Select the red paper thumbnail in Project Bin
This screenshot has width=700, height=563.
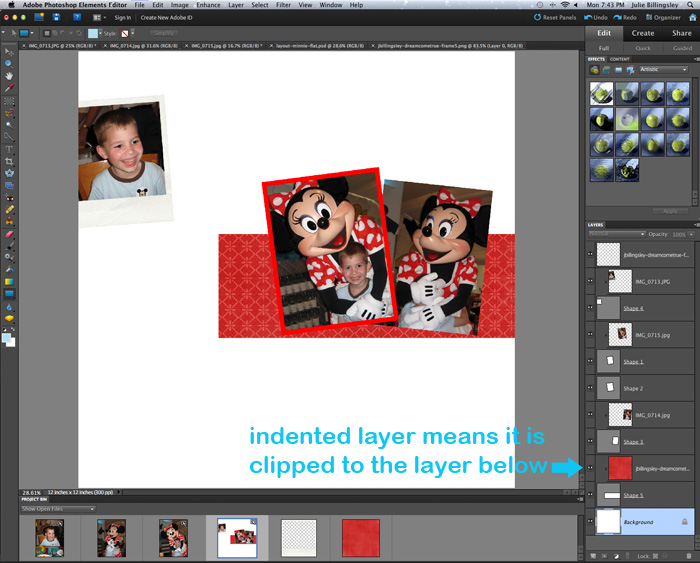click(x=361, y=538)
